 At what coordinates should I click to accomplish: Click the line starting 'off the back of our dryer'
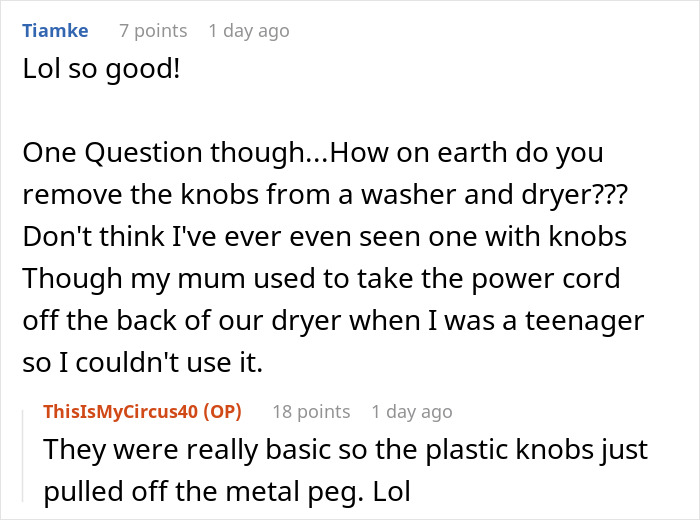333,321
